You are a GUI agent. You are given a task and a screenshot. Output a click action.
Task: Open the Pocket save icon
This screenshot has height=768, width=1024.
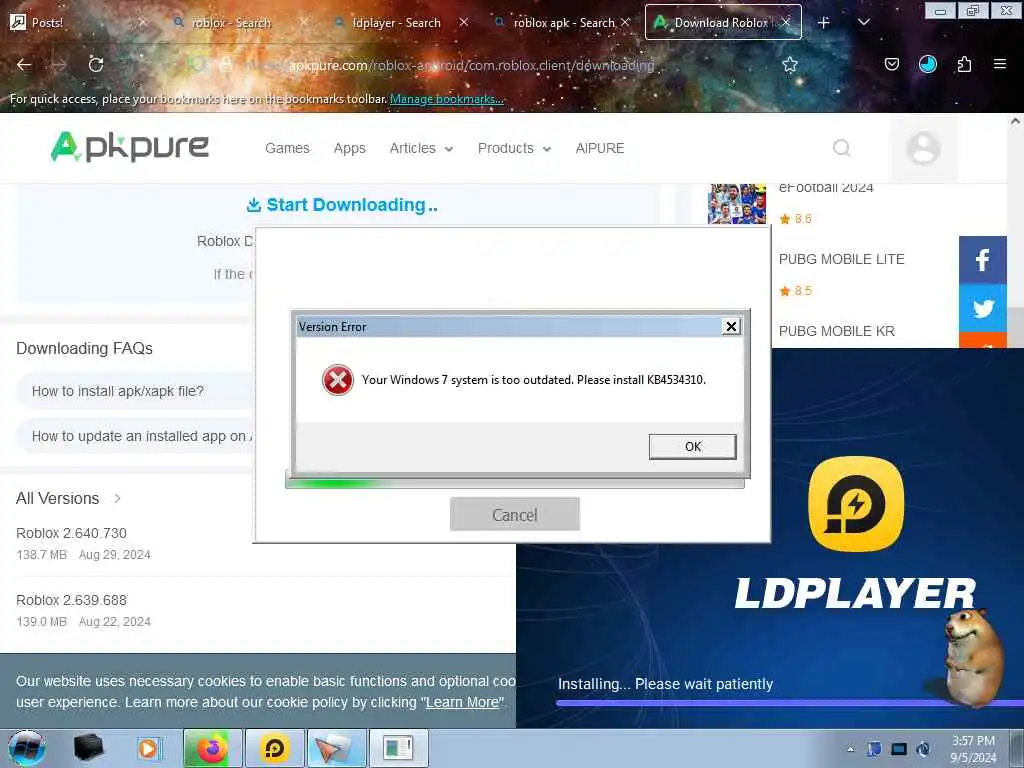coord(891,64)
